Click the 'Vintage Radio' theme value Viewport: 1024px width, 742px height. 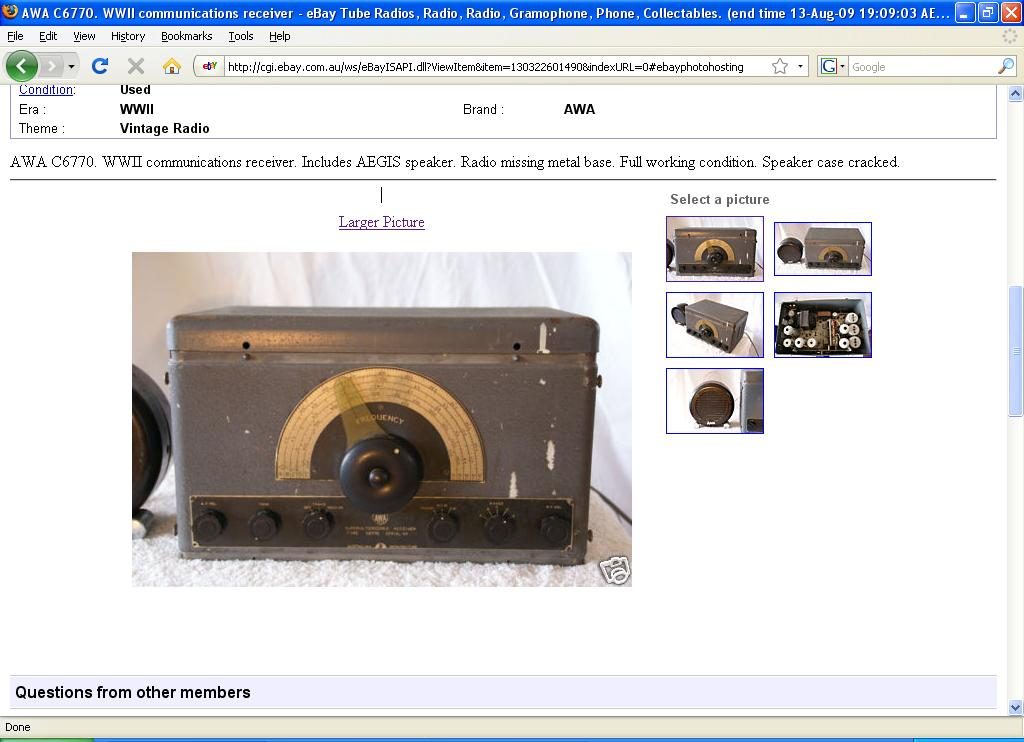tap(165, 129)
